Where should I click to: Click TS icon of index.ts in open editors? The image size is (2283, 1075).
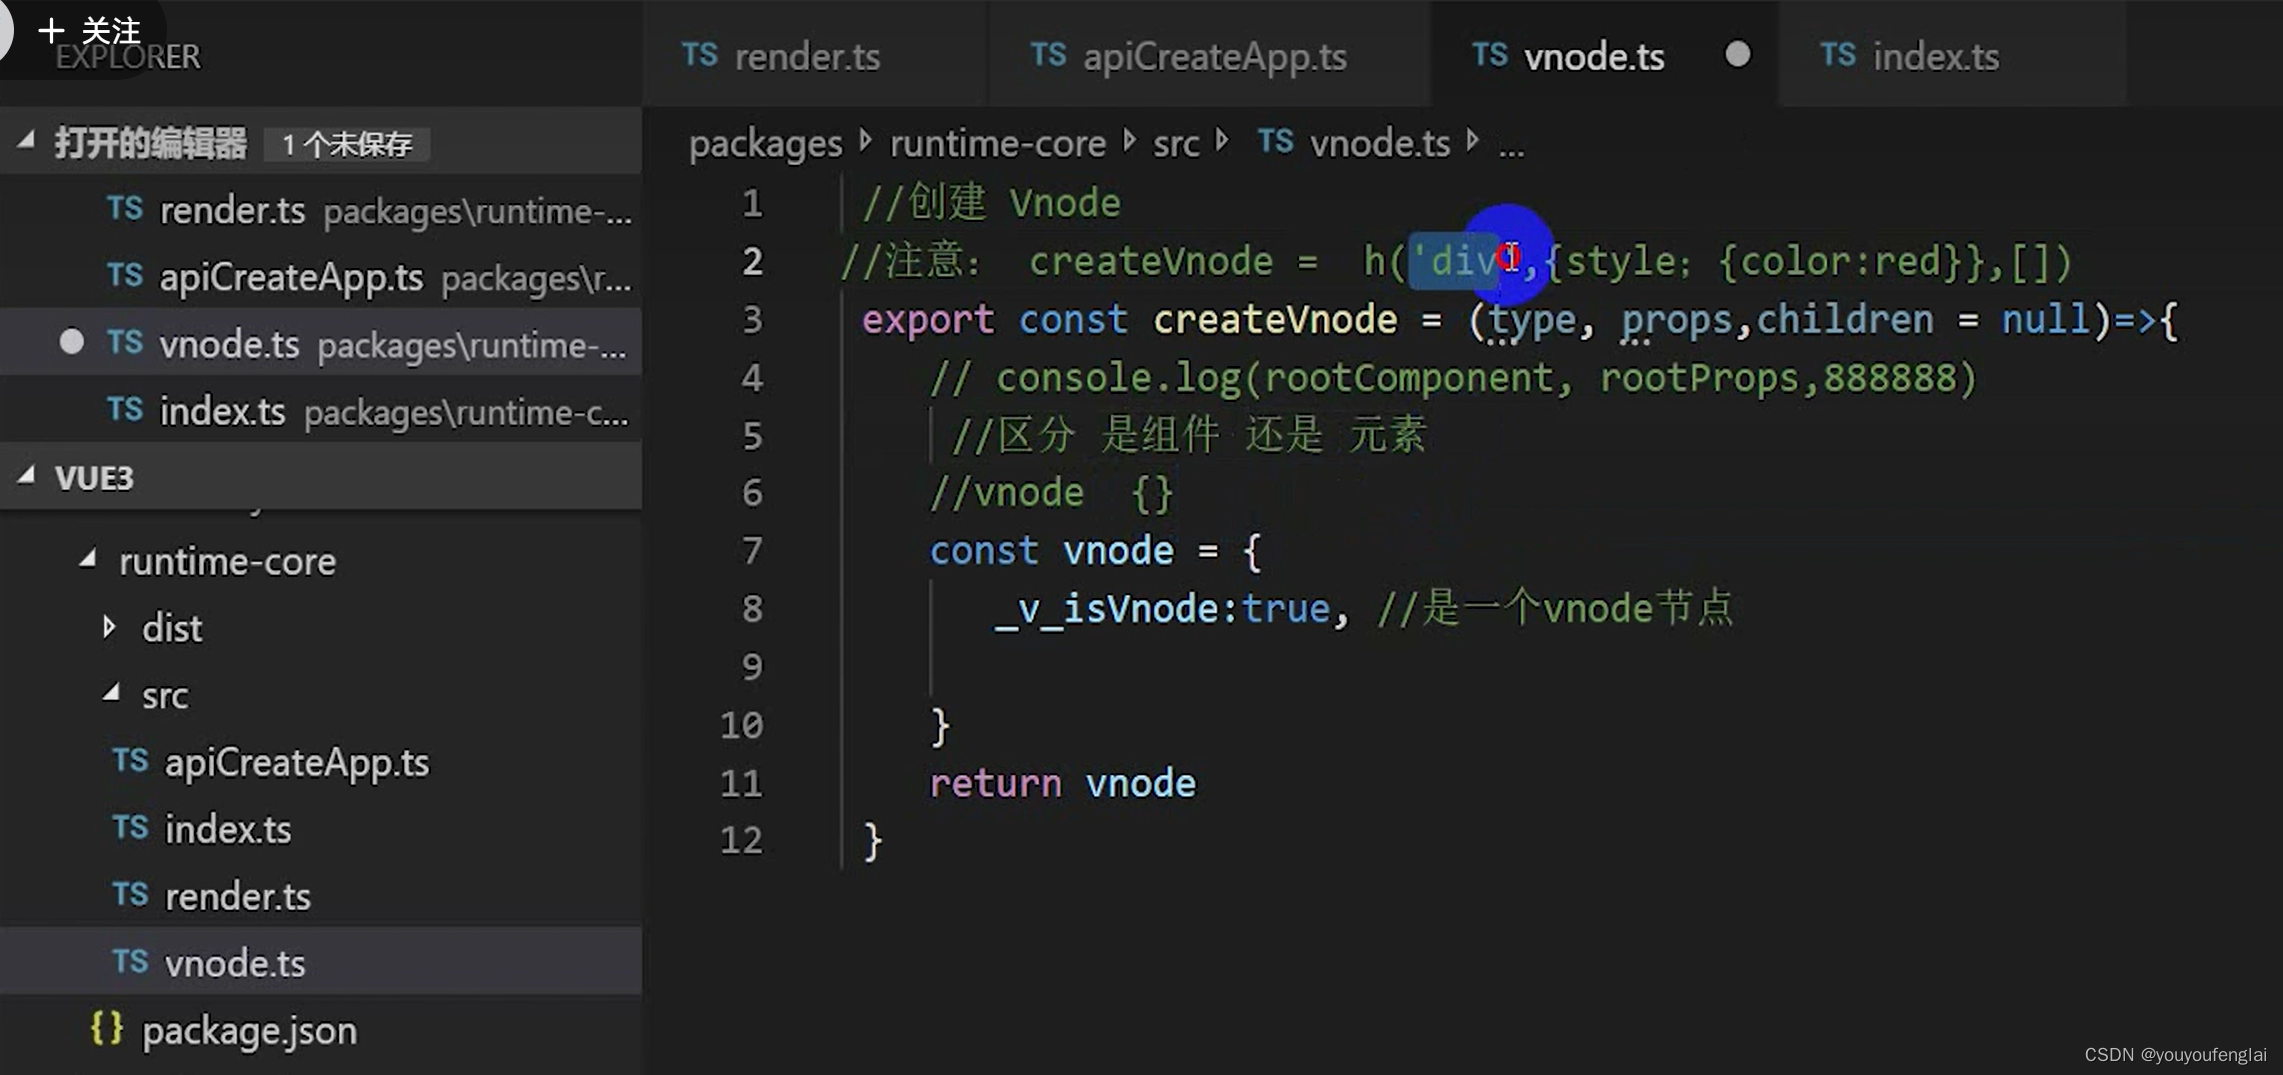[125, 409]
